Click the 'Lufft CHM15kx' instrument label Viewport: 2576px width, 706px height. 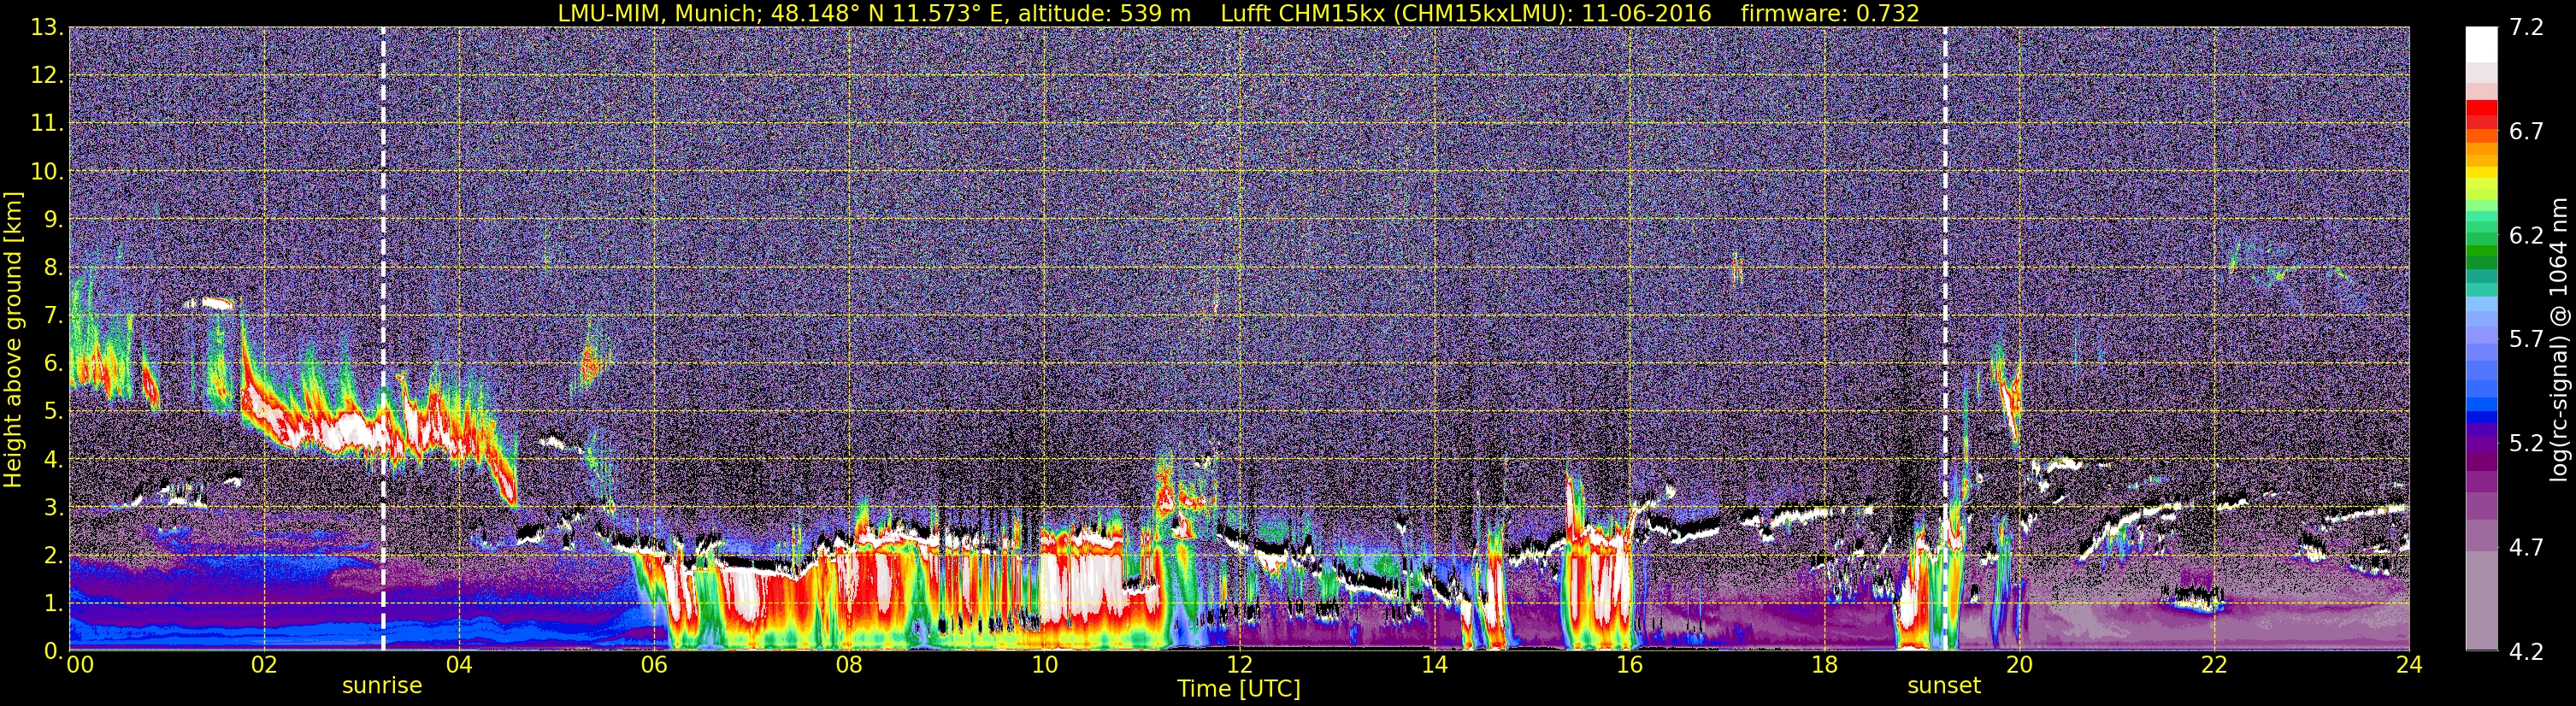(1302, 13)
